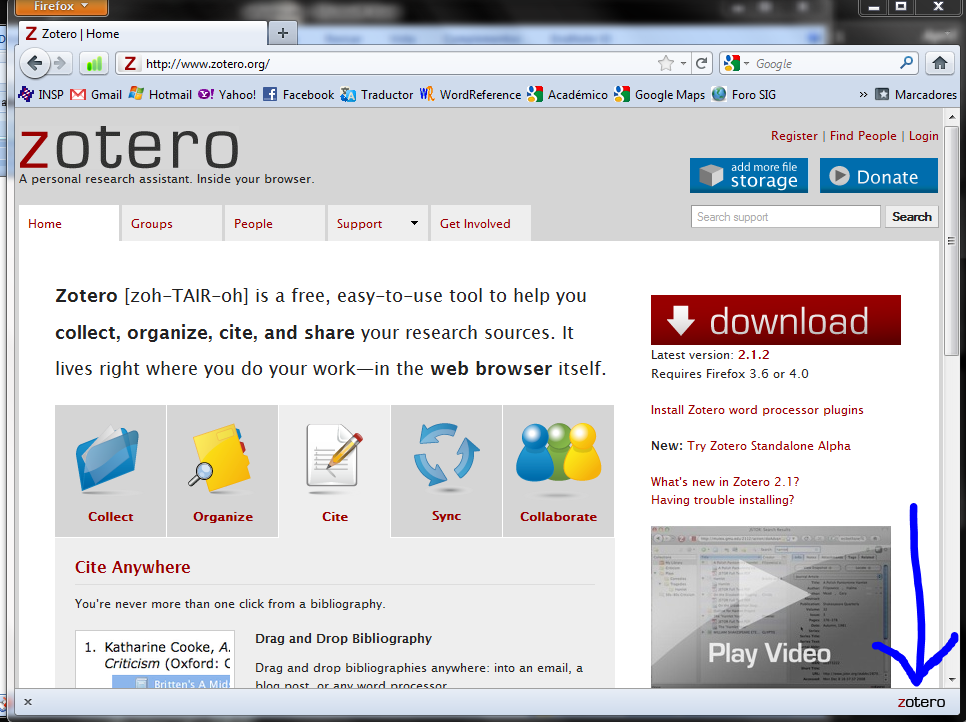Reload the page with refresh icon
This screenshot has height=722, width=966.
coord(701,63)
